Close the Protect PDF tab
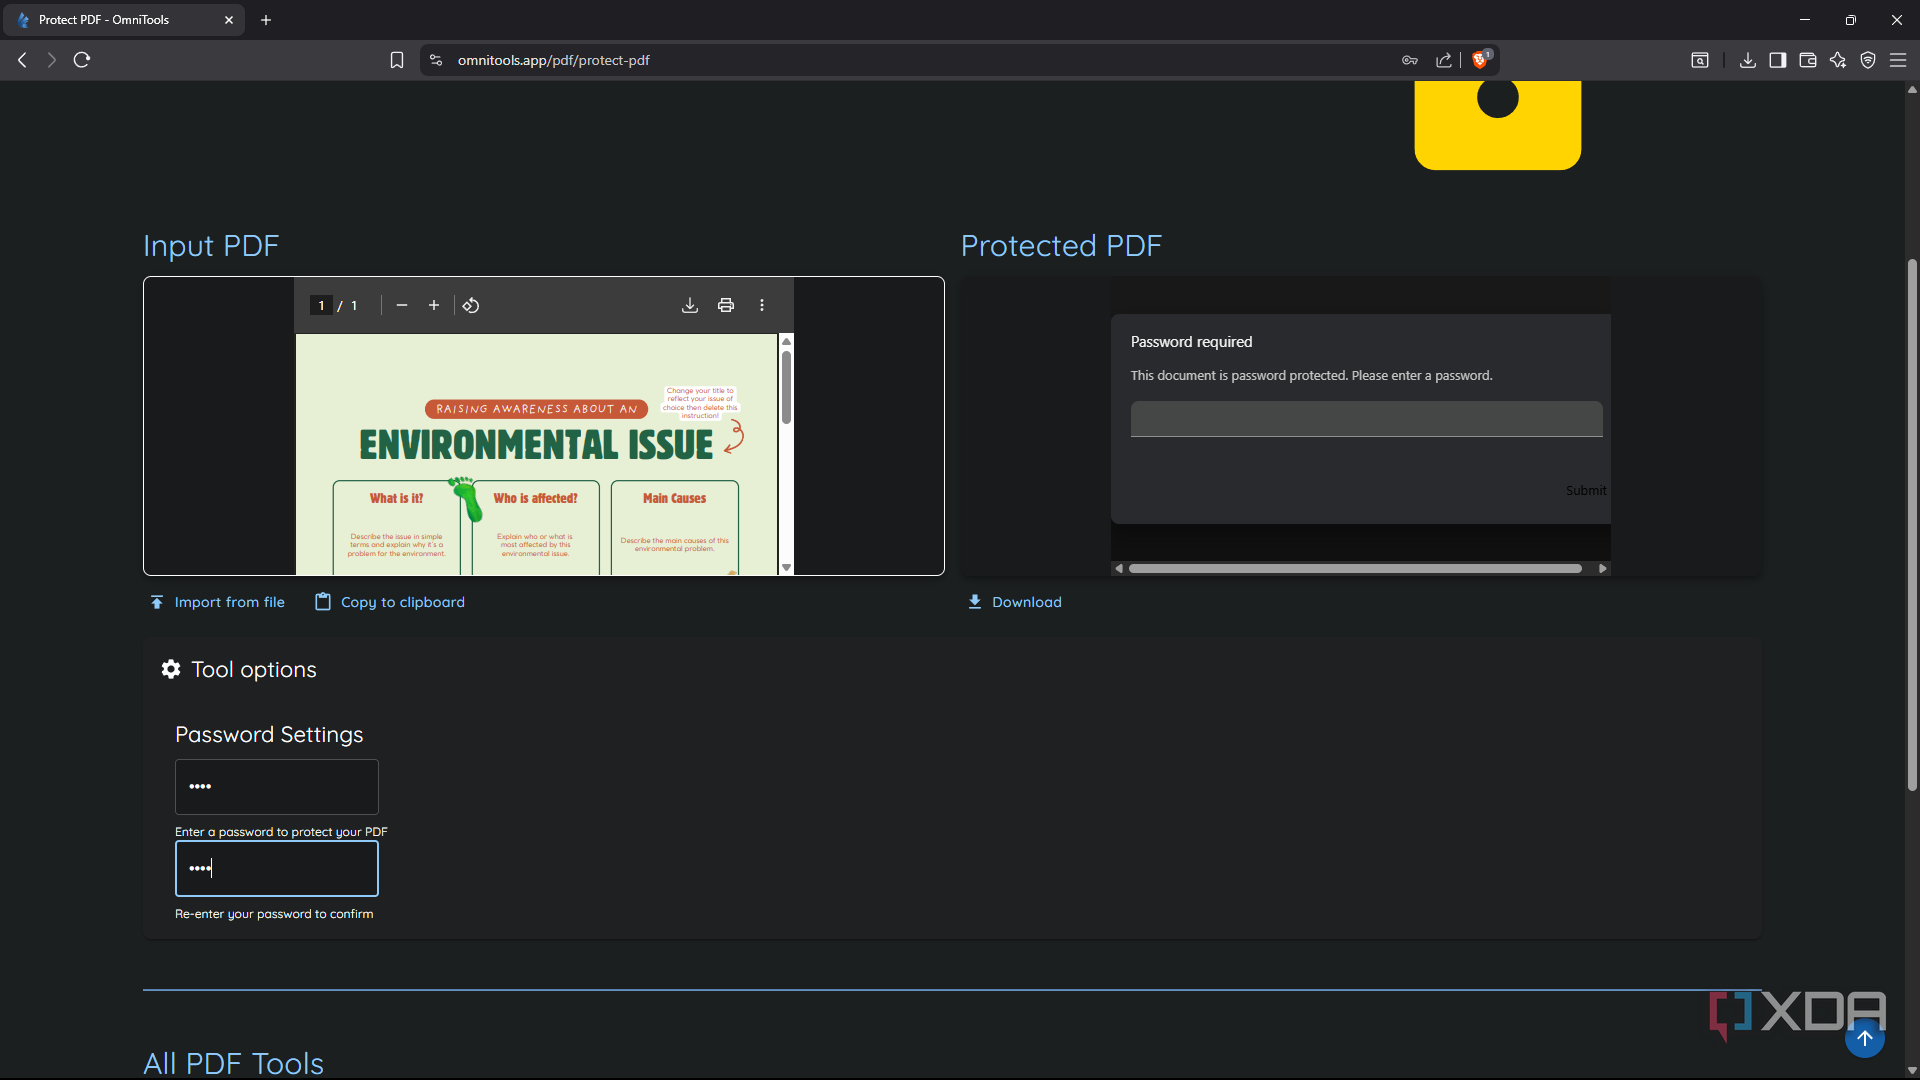This screenshot has height=1080, width=1920. tap(229, 20)
